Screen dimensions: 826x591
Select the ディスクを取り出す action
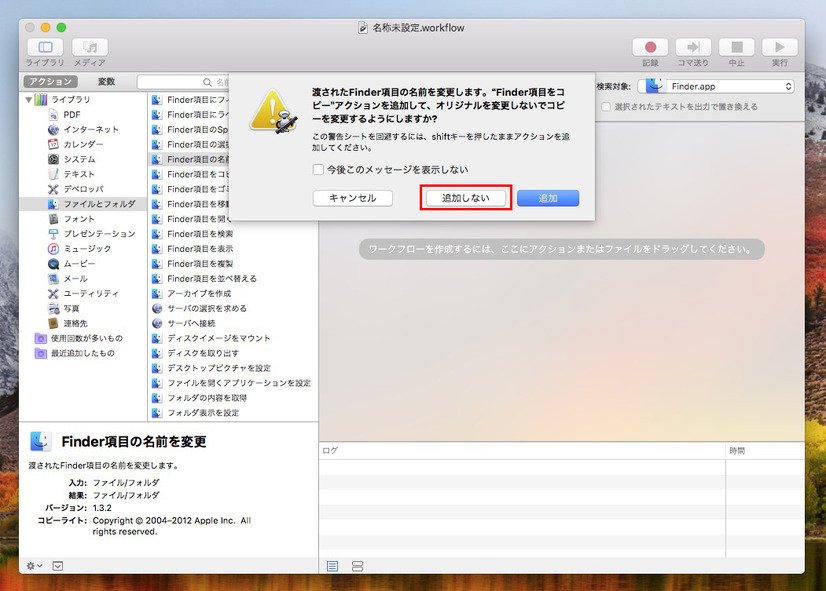[203, 353]
